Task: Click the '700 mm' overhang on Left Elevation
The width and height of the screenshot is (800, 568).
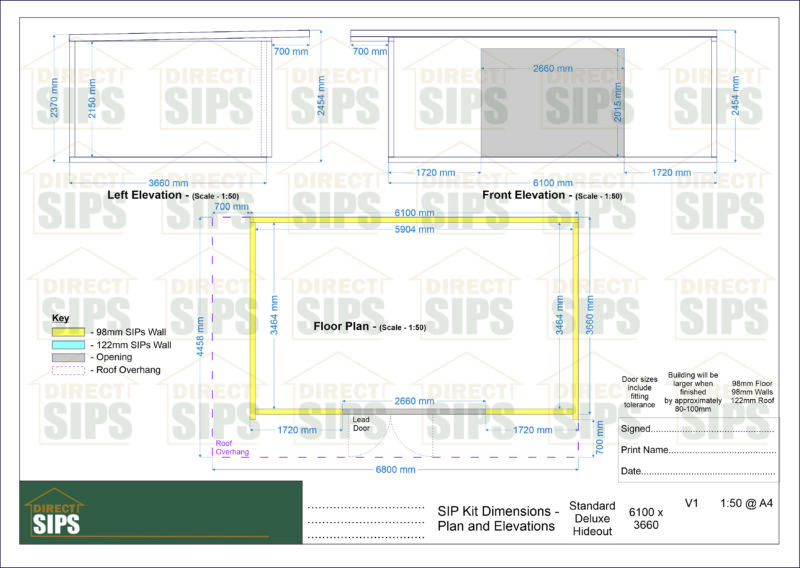Action: (291, 52)
